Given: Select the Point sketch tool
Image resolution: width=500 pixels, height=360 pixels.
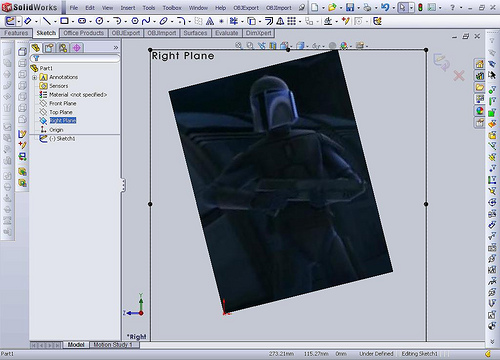Looking at the screenshot, I should (x=221, y=21).
